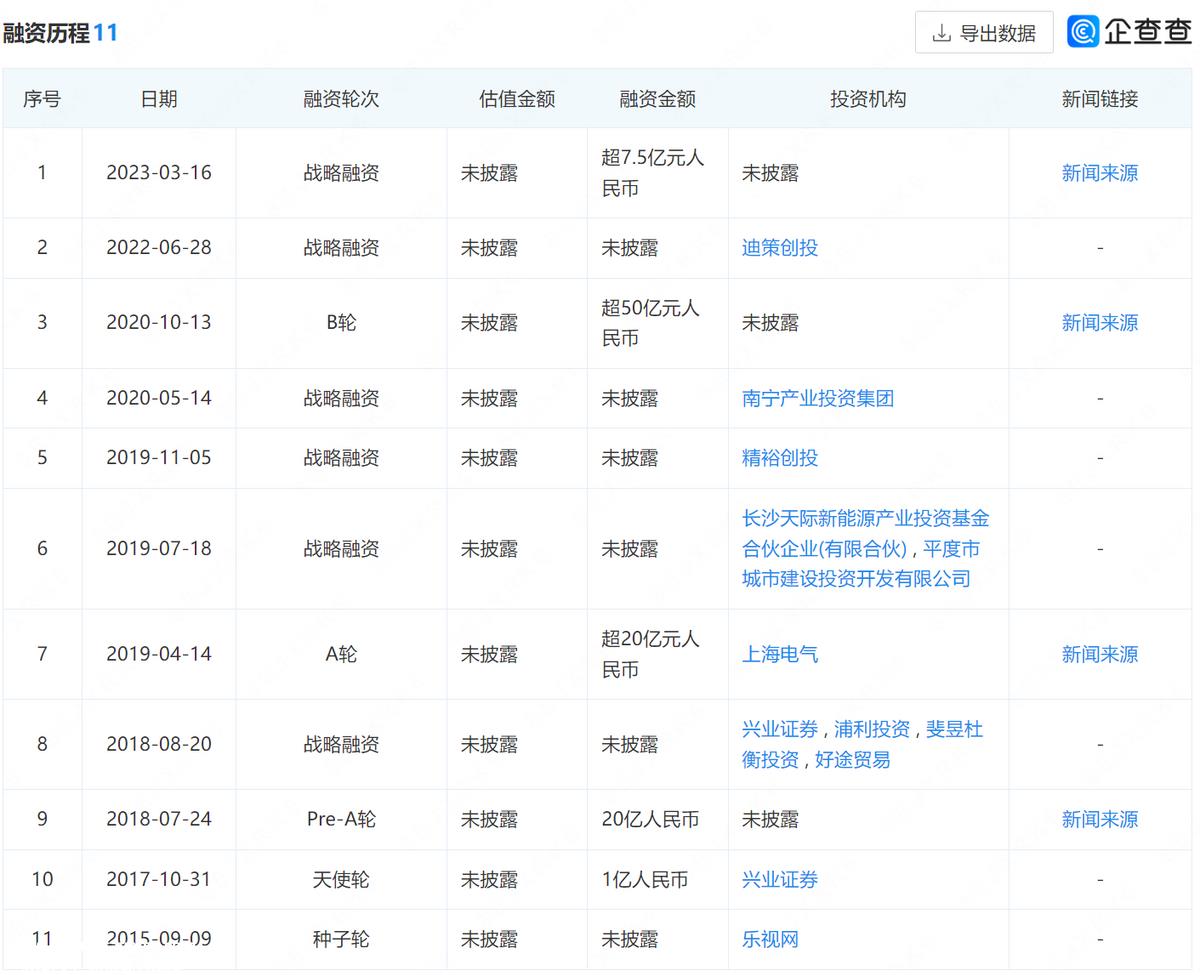Click the 融资金额 column header
The width and height of the screenshot is (1200, 975).
(657, 99)
